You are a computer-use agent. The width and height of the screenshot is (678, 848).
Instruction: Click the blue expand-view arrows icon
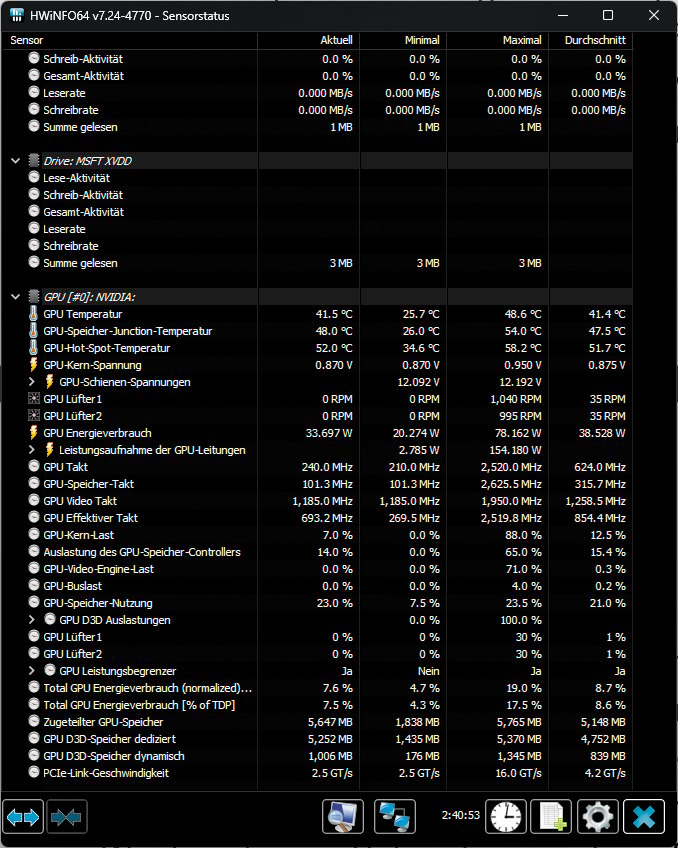24,817
